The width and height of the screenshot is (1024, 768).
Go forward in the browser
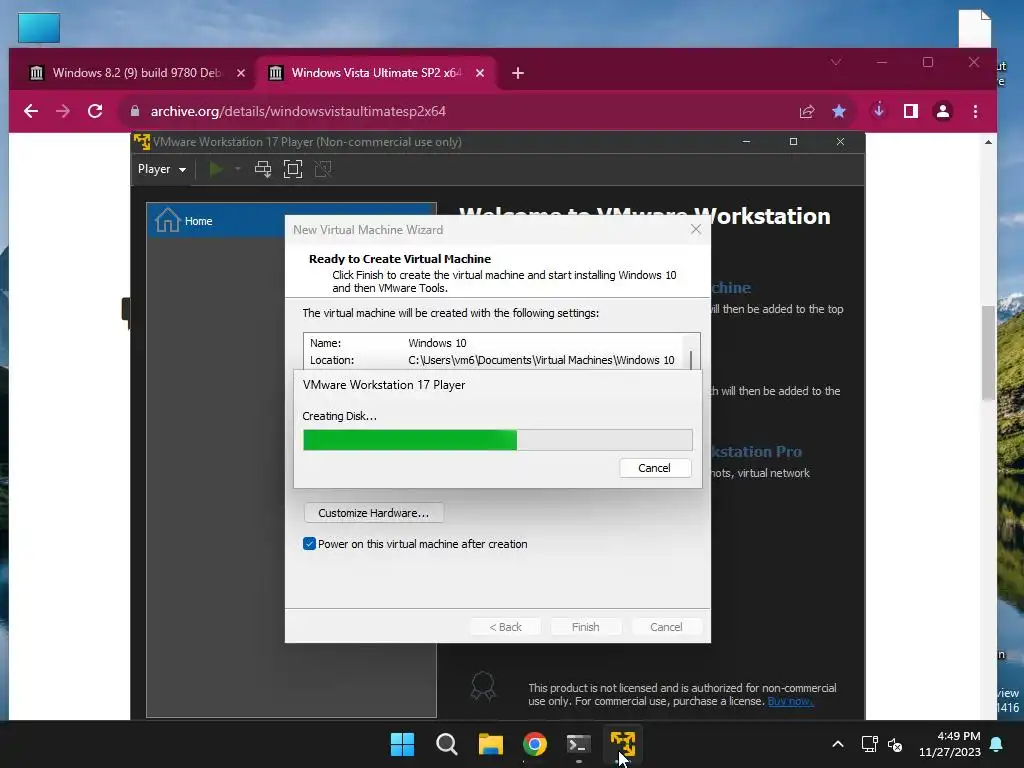tap(63, 111)
